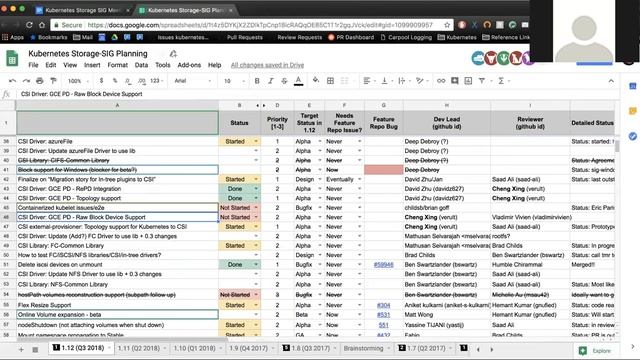Switch to the 1.11 (Q2 2018) sheet
Image resolution: width=640 pixels, height=360 pixels.
tap(139, 348)
